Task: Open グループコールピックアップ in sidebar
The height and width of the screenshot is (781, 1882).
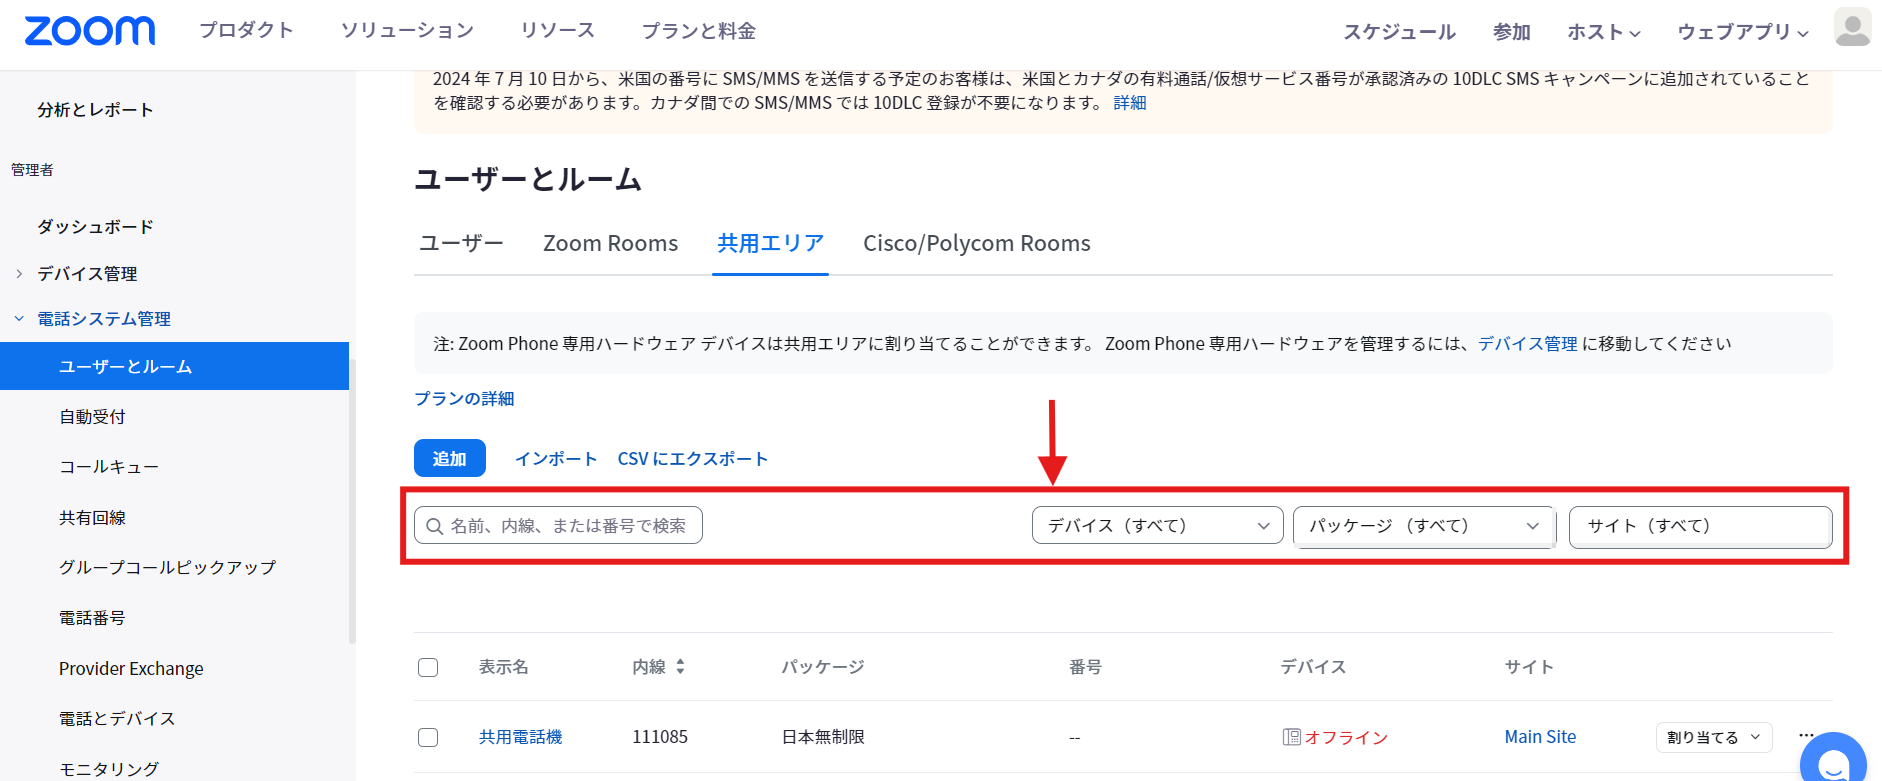Action: [x=167, y=567]
